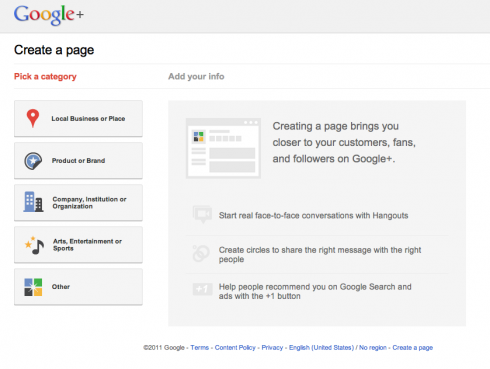Choose Local Business or Place category
This screenshot has height=369, width=490.
[78, 118]
